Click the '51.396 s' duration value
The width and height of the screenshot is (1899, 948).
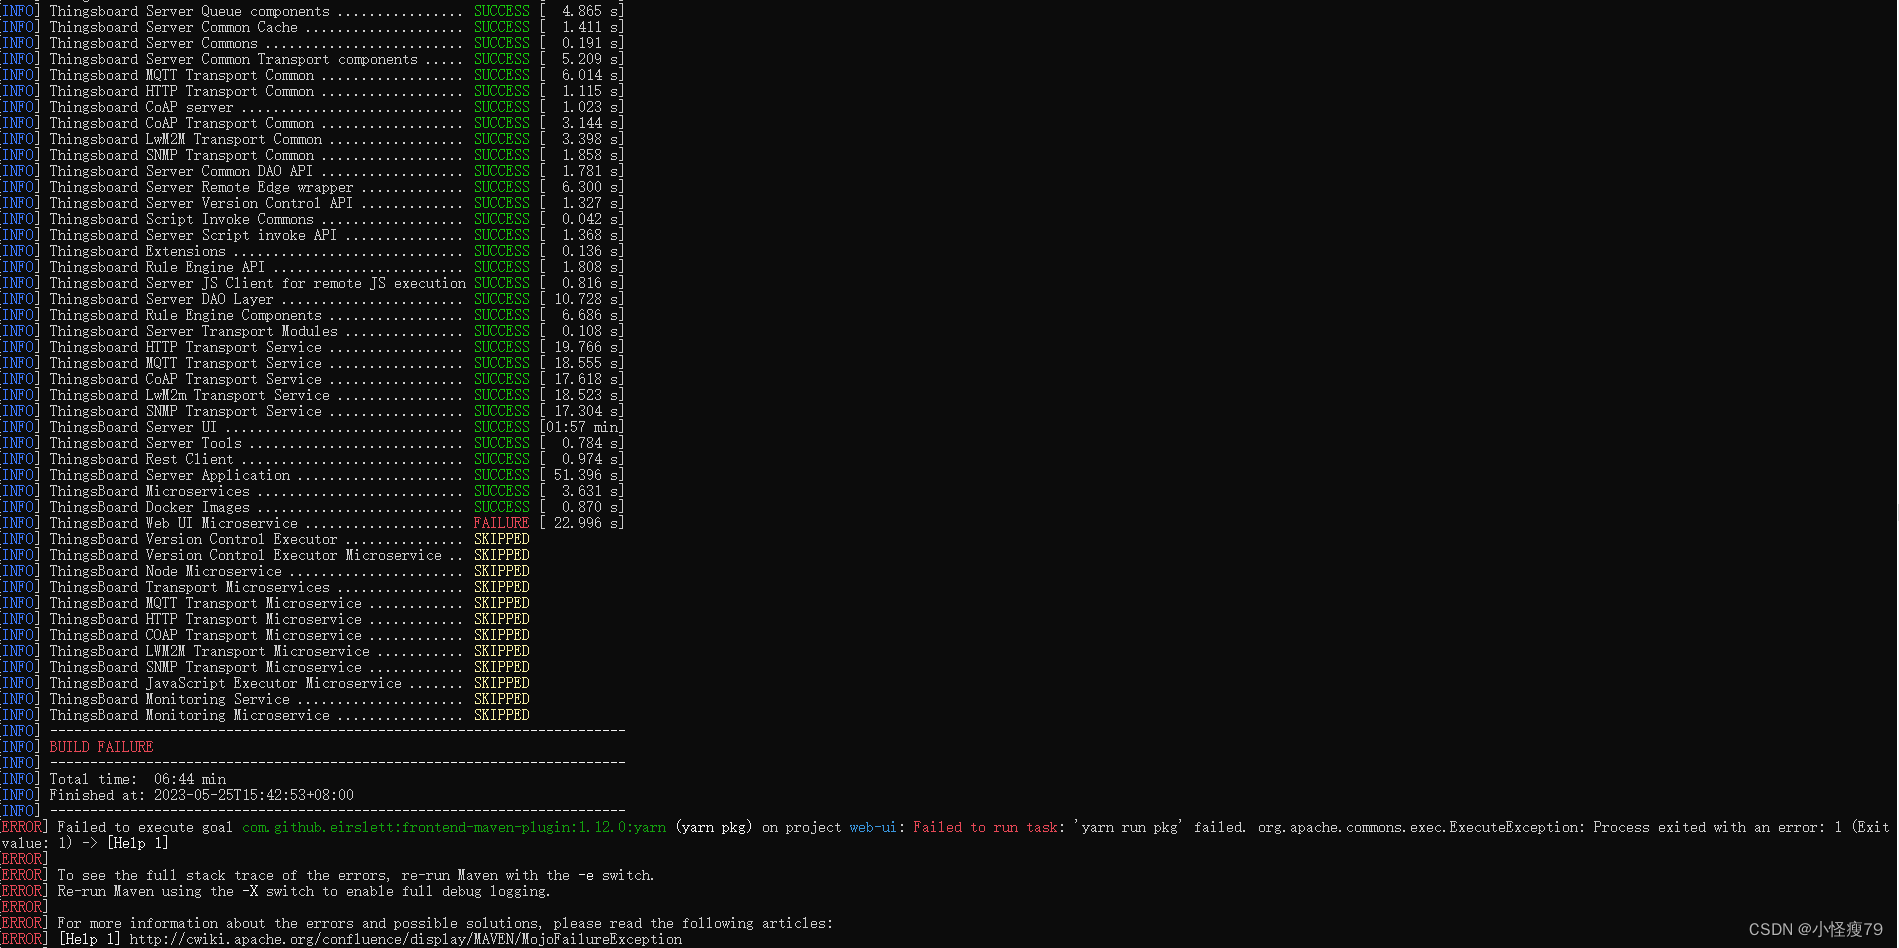(586, 475)
